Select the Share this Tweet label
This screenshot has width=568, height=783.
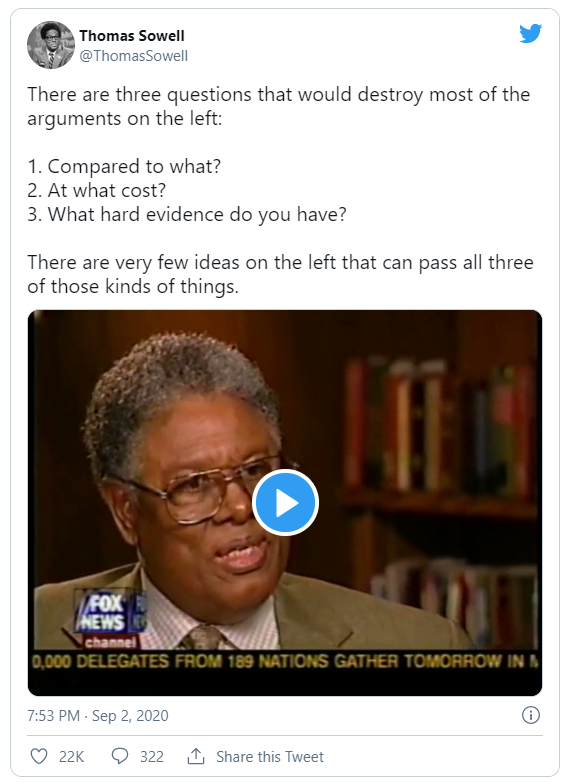[270, 757]
